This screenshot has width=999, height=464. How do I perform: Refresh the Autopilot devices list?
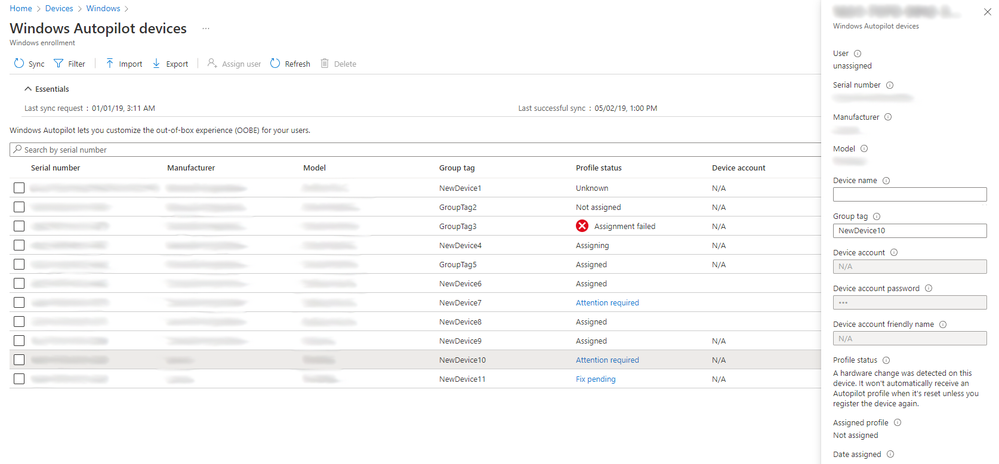[x=290, y=64]
